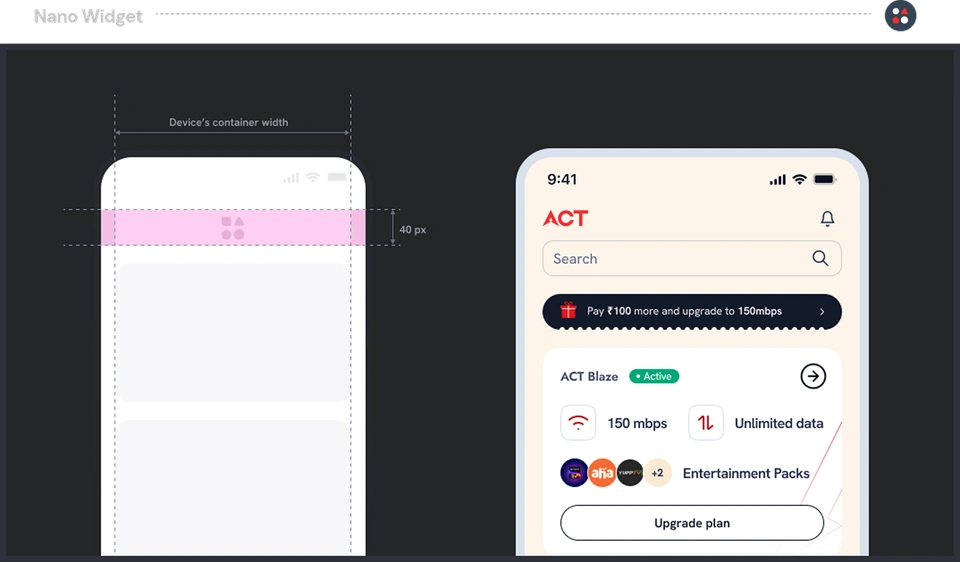Image resolution: width=960 pixels, height=562 pixels.
Task: Click the dark YuppTV pack icon
Action: pos(629,473)
